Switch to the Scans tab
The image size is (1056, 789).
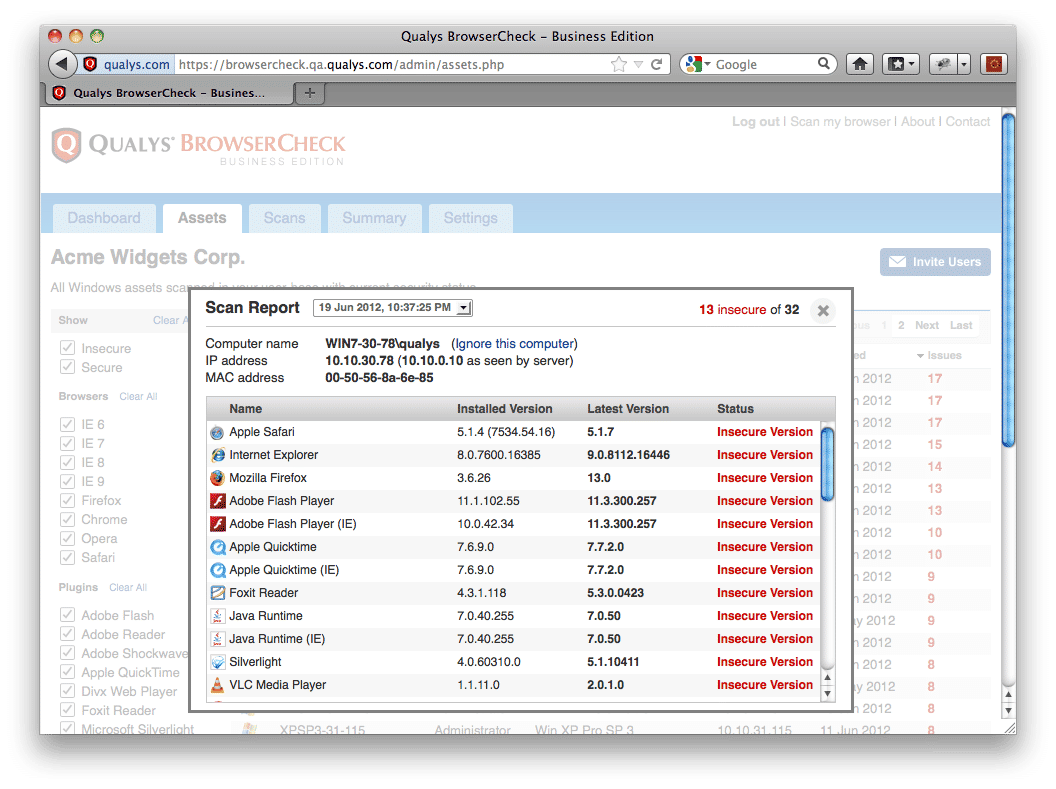click(284, 218)
